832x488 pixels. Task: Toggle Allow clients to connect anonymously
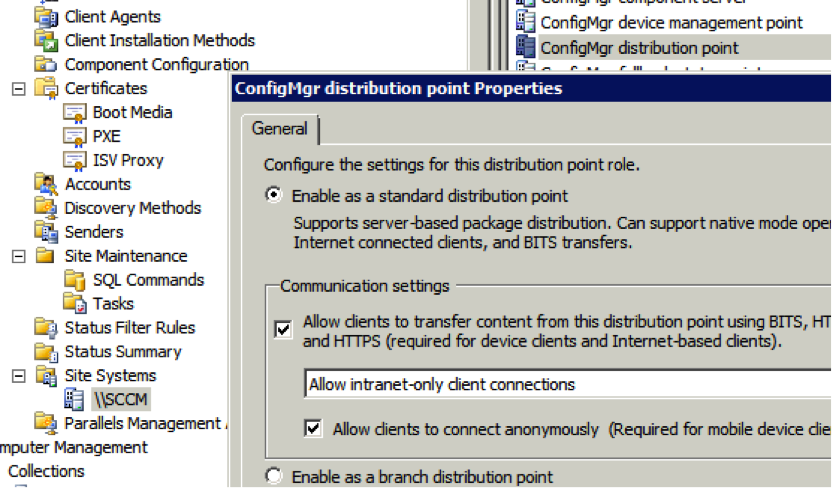313,428
